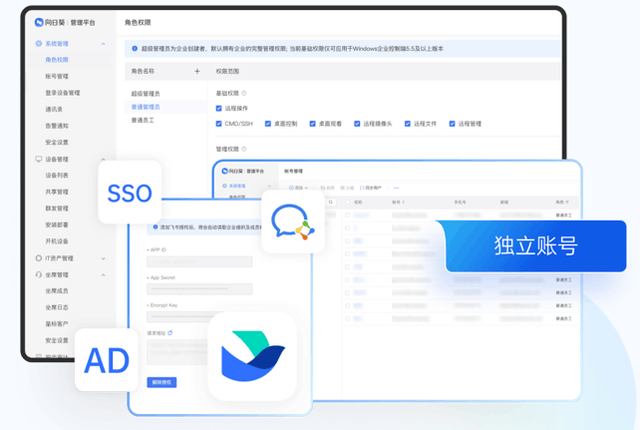Click the 坐席管理 headset icon
The image size is (640, 430).
tap(38, 275)
